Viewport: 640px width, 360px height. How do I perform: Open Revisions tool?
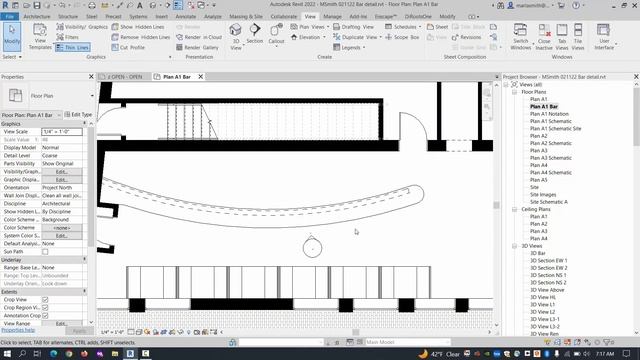coord(467,37)
